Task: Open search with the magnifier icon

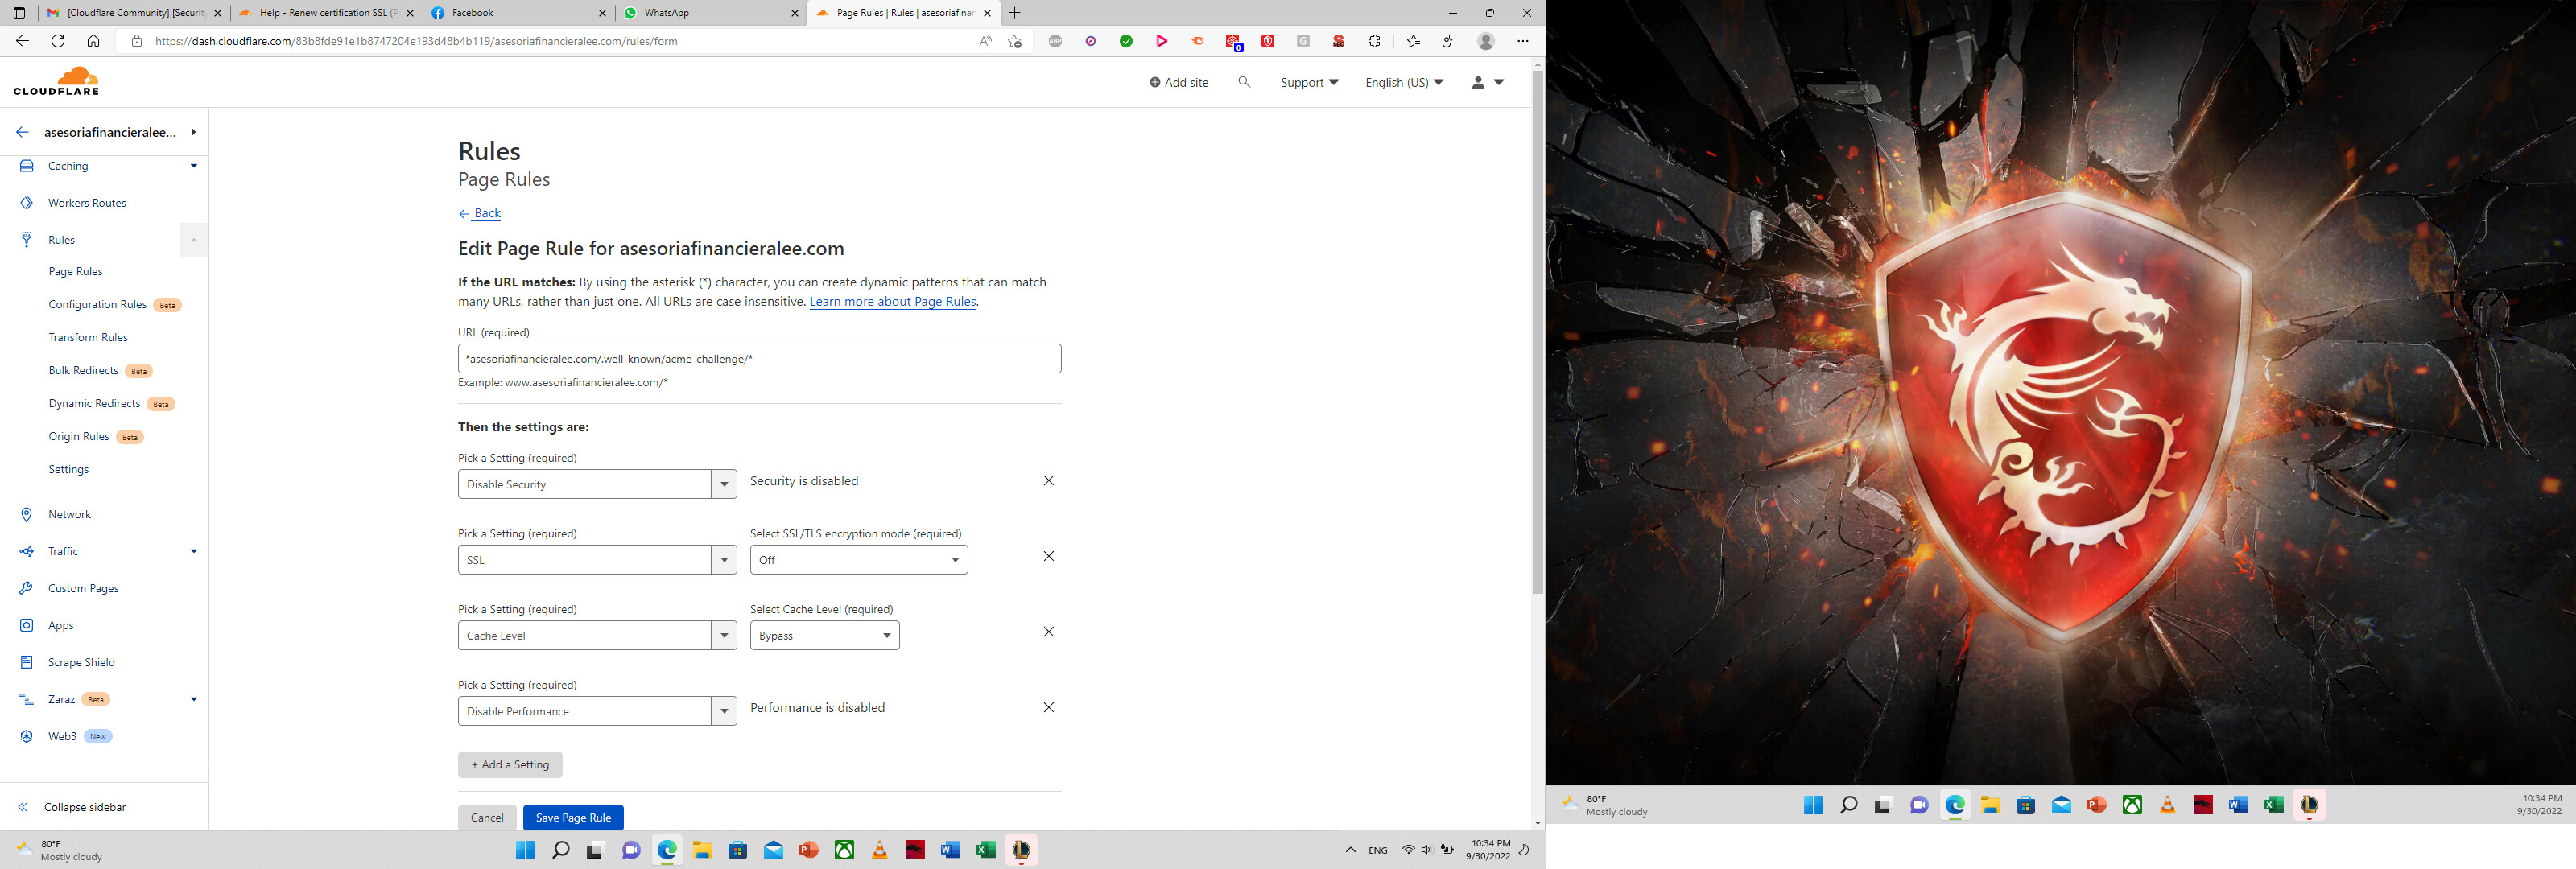Action: tap(1244, 82)
